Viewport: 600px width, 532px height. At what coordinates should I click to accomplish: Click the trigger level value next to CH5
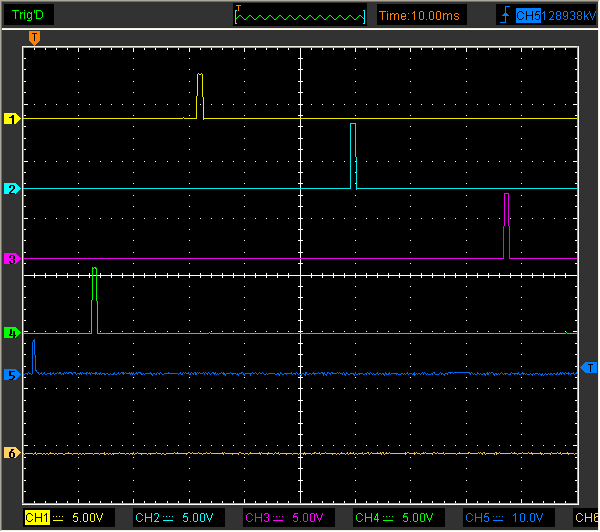pos(569,16)
